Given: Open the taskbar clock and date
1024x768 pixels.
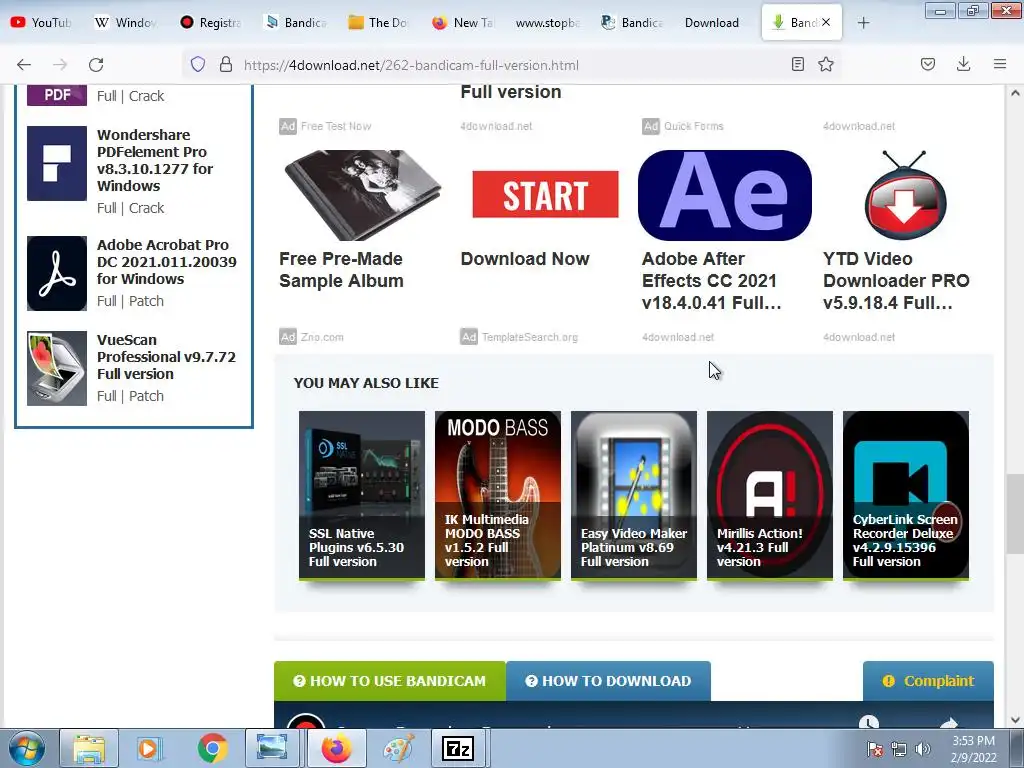Looking at the screenshot, I should click(973, 749).
